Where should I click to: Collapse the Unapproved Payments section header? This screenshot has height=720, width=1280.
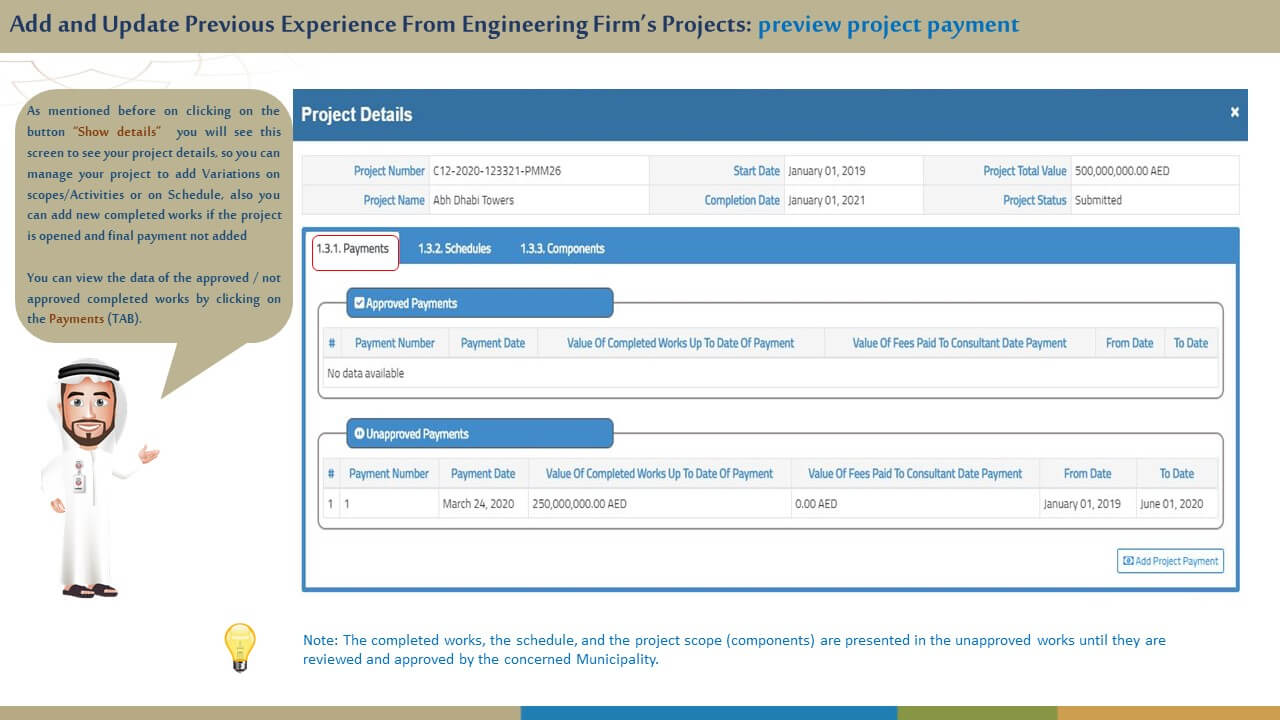(480, 434)
